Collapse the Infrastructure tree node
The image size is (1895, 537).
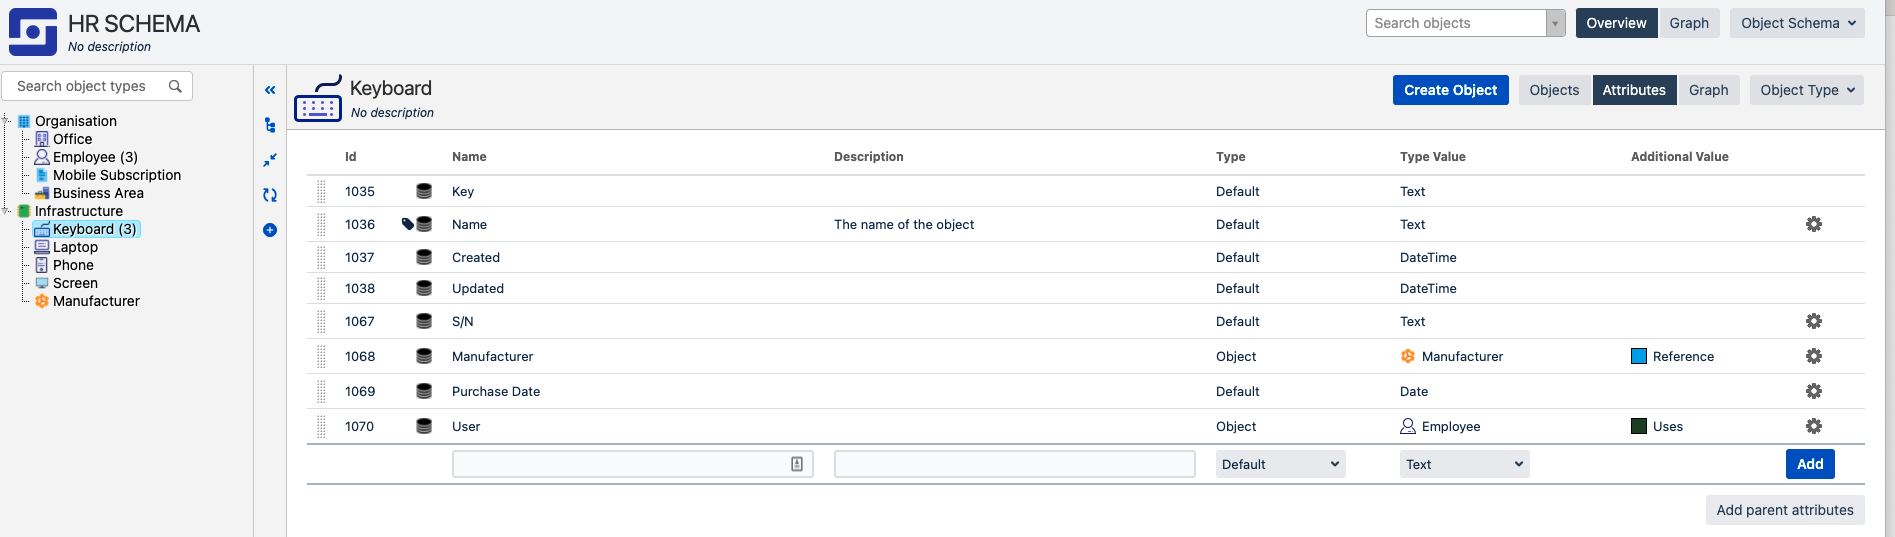pyautogui.click(x=7, y=211)
